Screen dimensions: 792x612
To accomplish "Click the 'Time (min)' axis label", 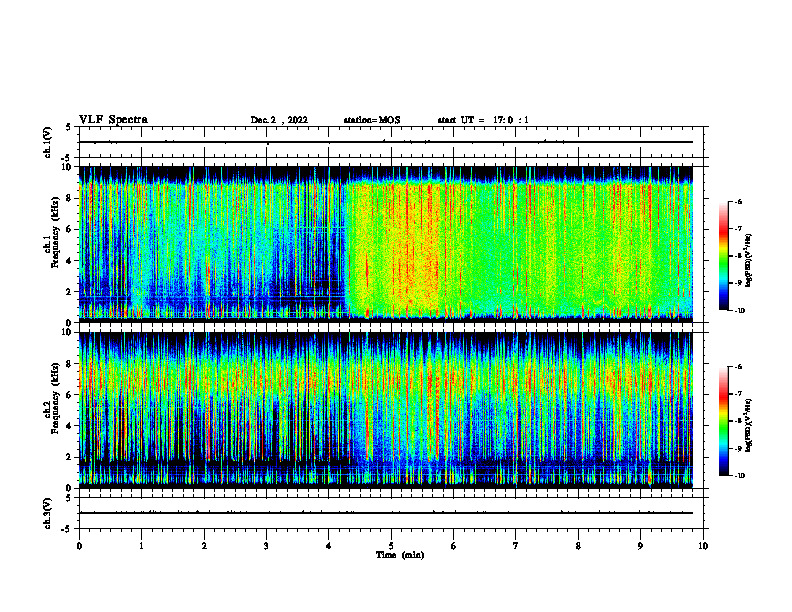I will pos(400,555).
